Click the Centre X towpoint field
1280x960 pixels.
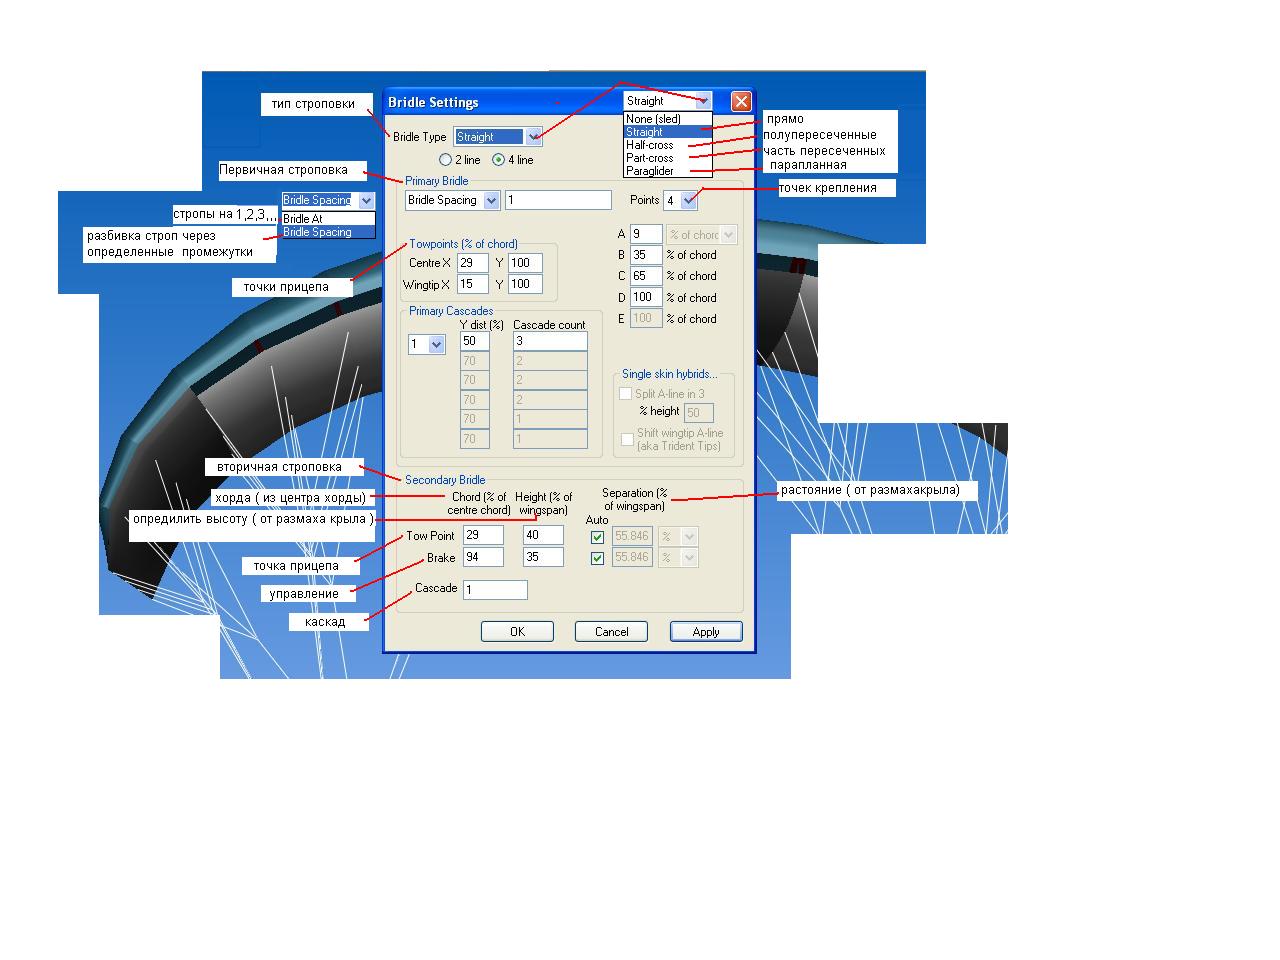tap(472, 263)
